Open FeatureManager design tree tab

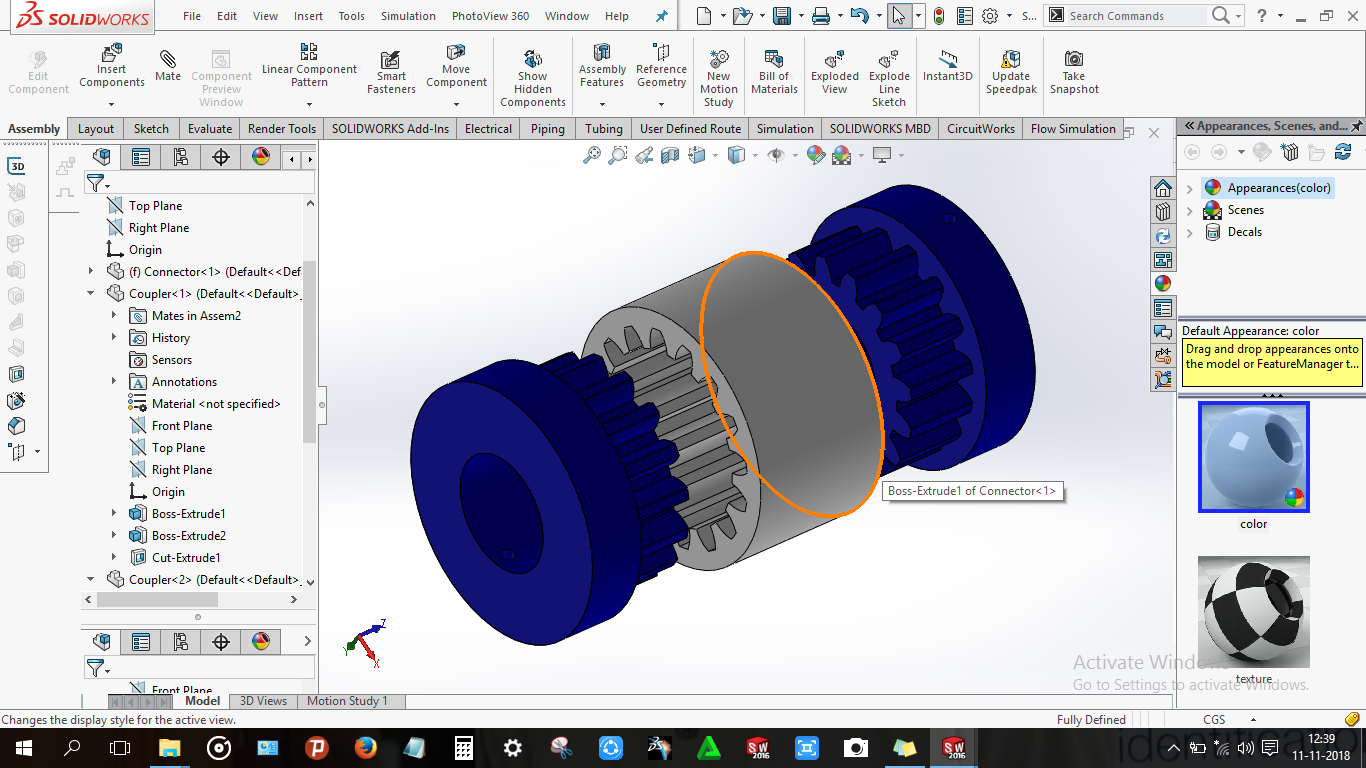click(x=102, y=157)
